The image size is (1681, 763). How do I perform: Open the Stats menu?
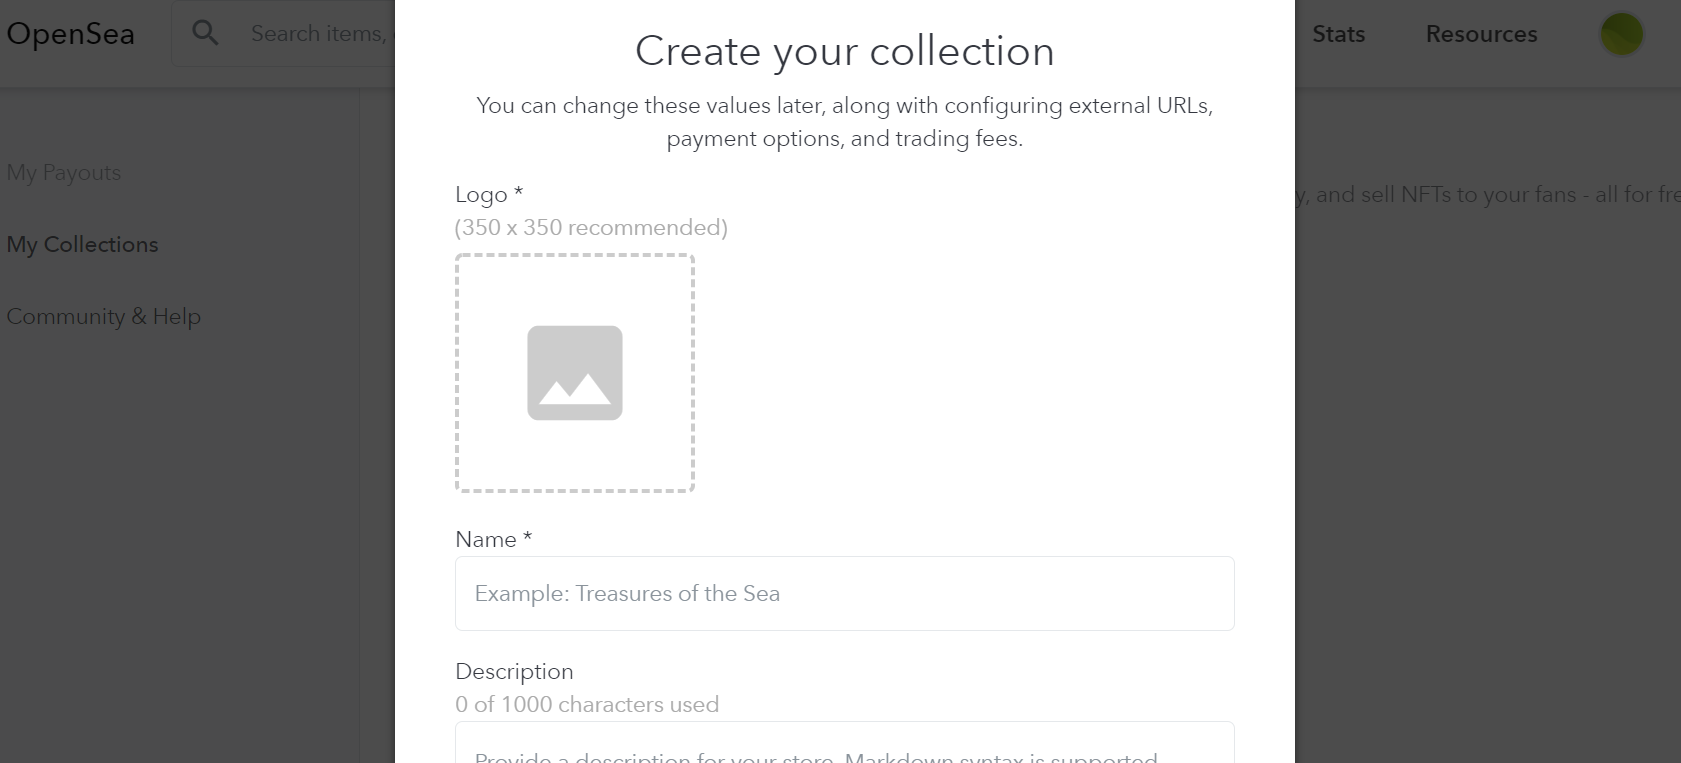coord(1338,34)
